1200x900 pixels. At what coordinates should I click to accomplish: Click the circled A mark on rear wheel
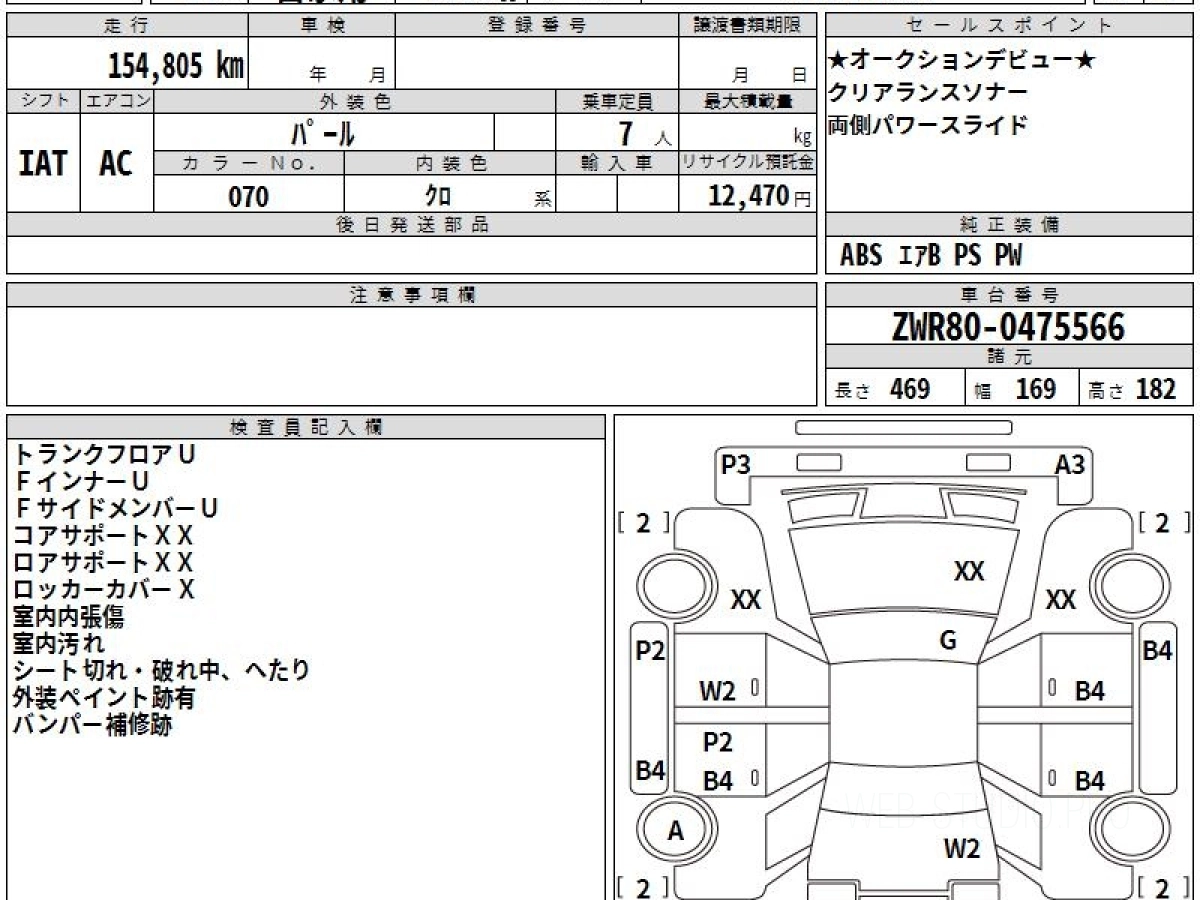pos(676,831)
